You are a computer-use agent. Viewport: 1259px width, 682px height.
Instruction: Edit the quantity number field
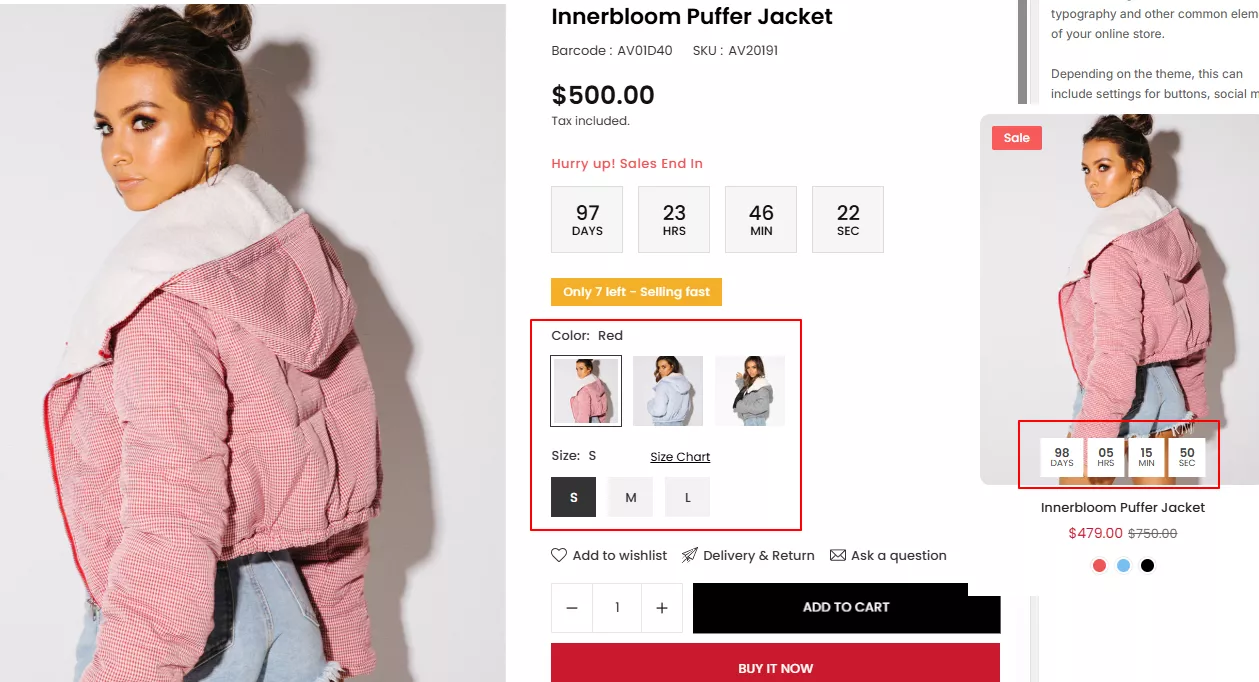click(617, 608)
